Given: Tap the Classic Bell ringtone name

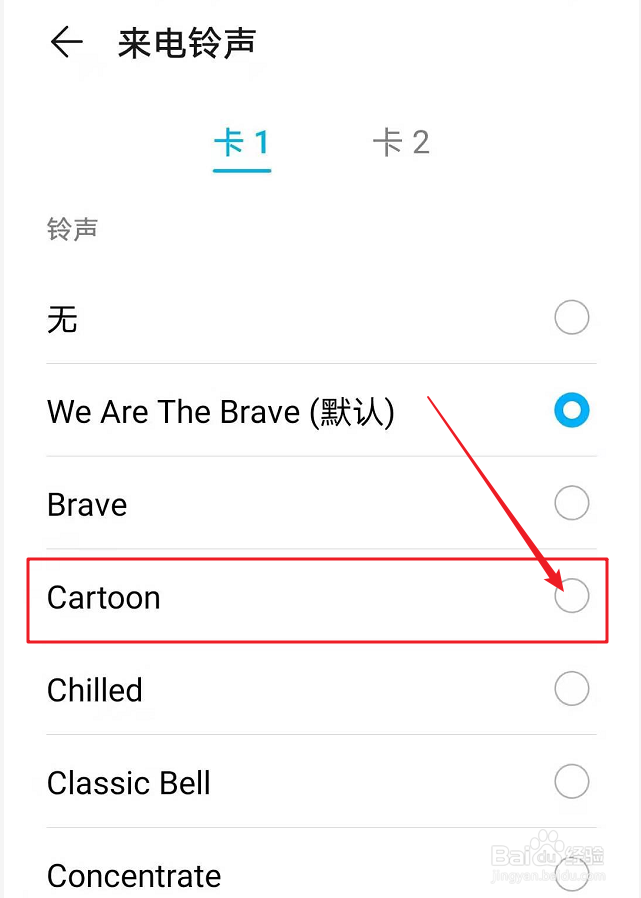Looking at the screenshot, I should (x=129, y=782).
